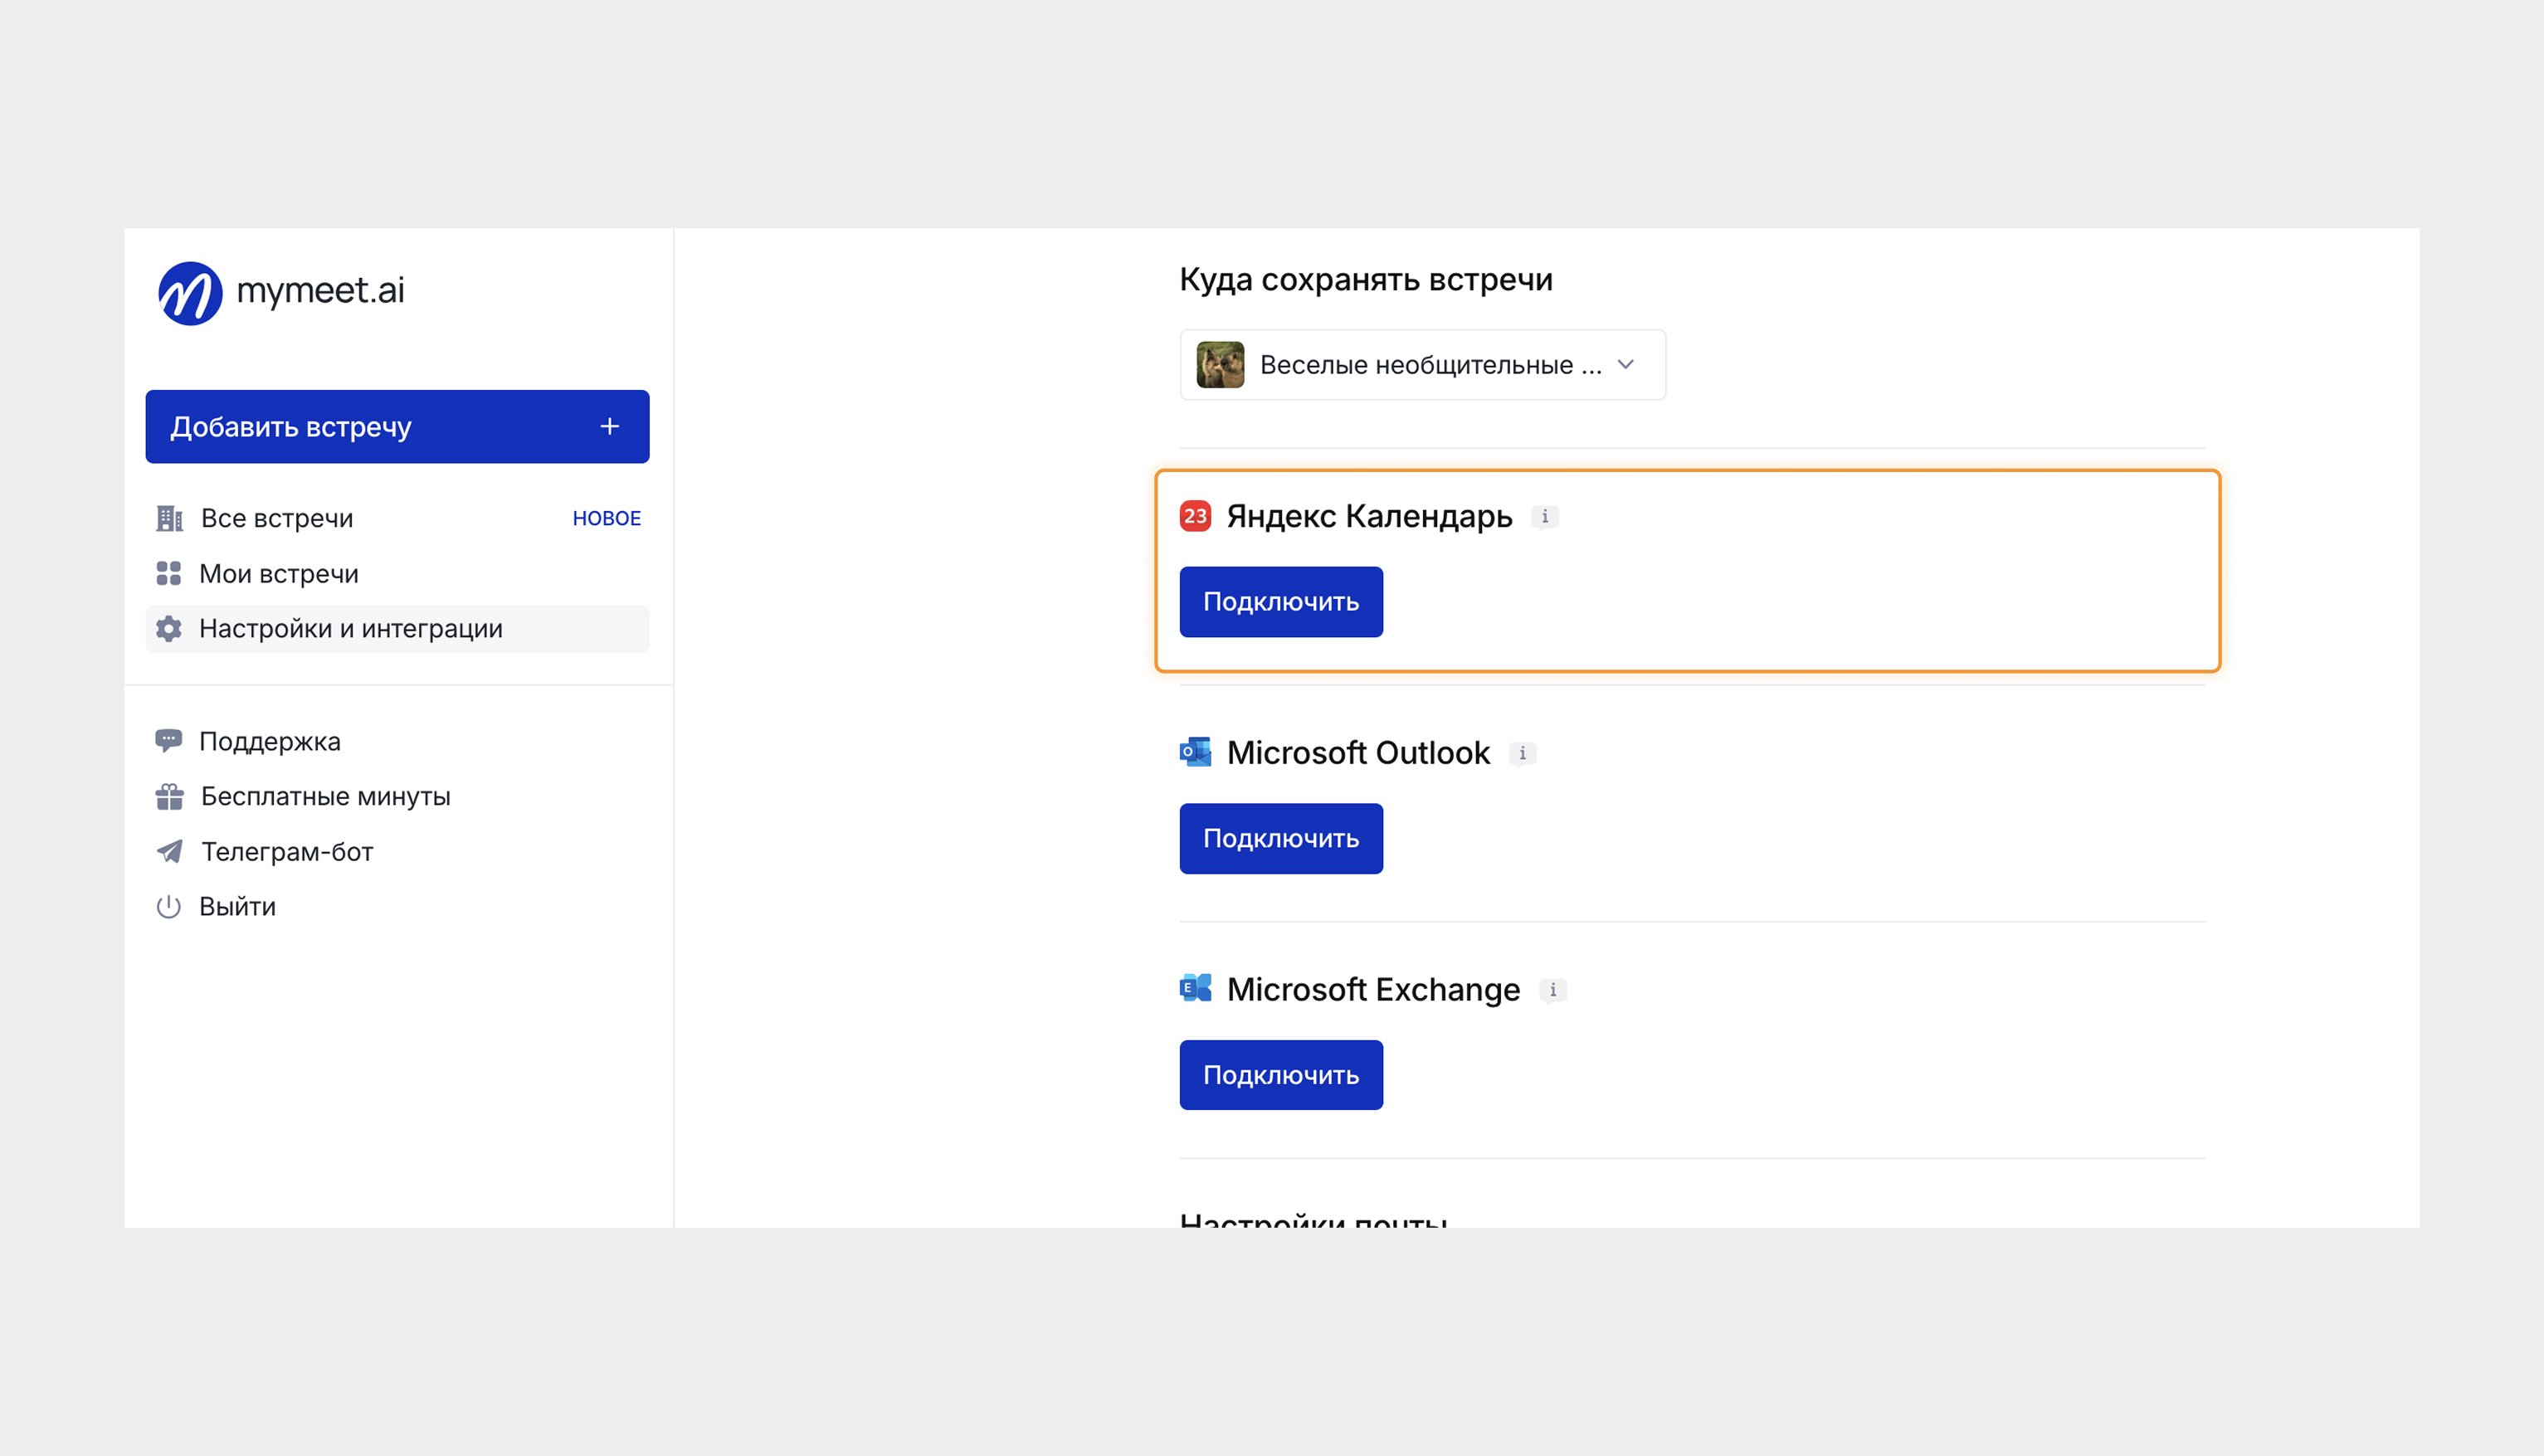Connect Microsoft Outlook with Подключить button
2544x1456 pixels.
pos(1280,838)
